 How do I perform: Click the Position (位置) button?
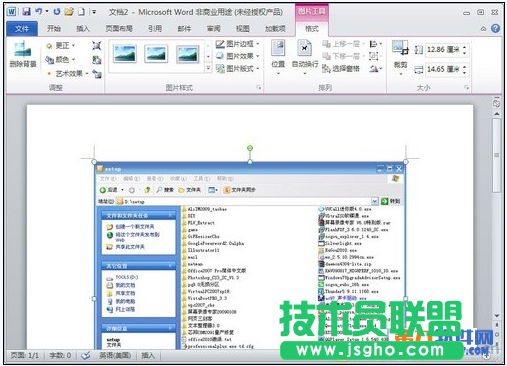pyautogui.click(x=278, y=57)
